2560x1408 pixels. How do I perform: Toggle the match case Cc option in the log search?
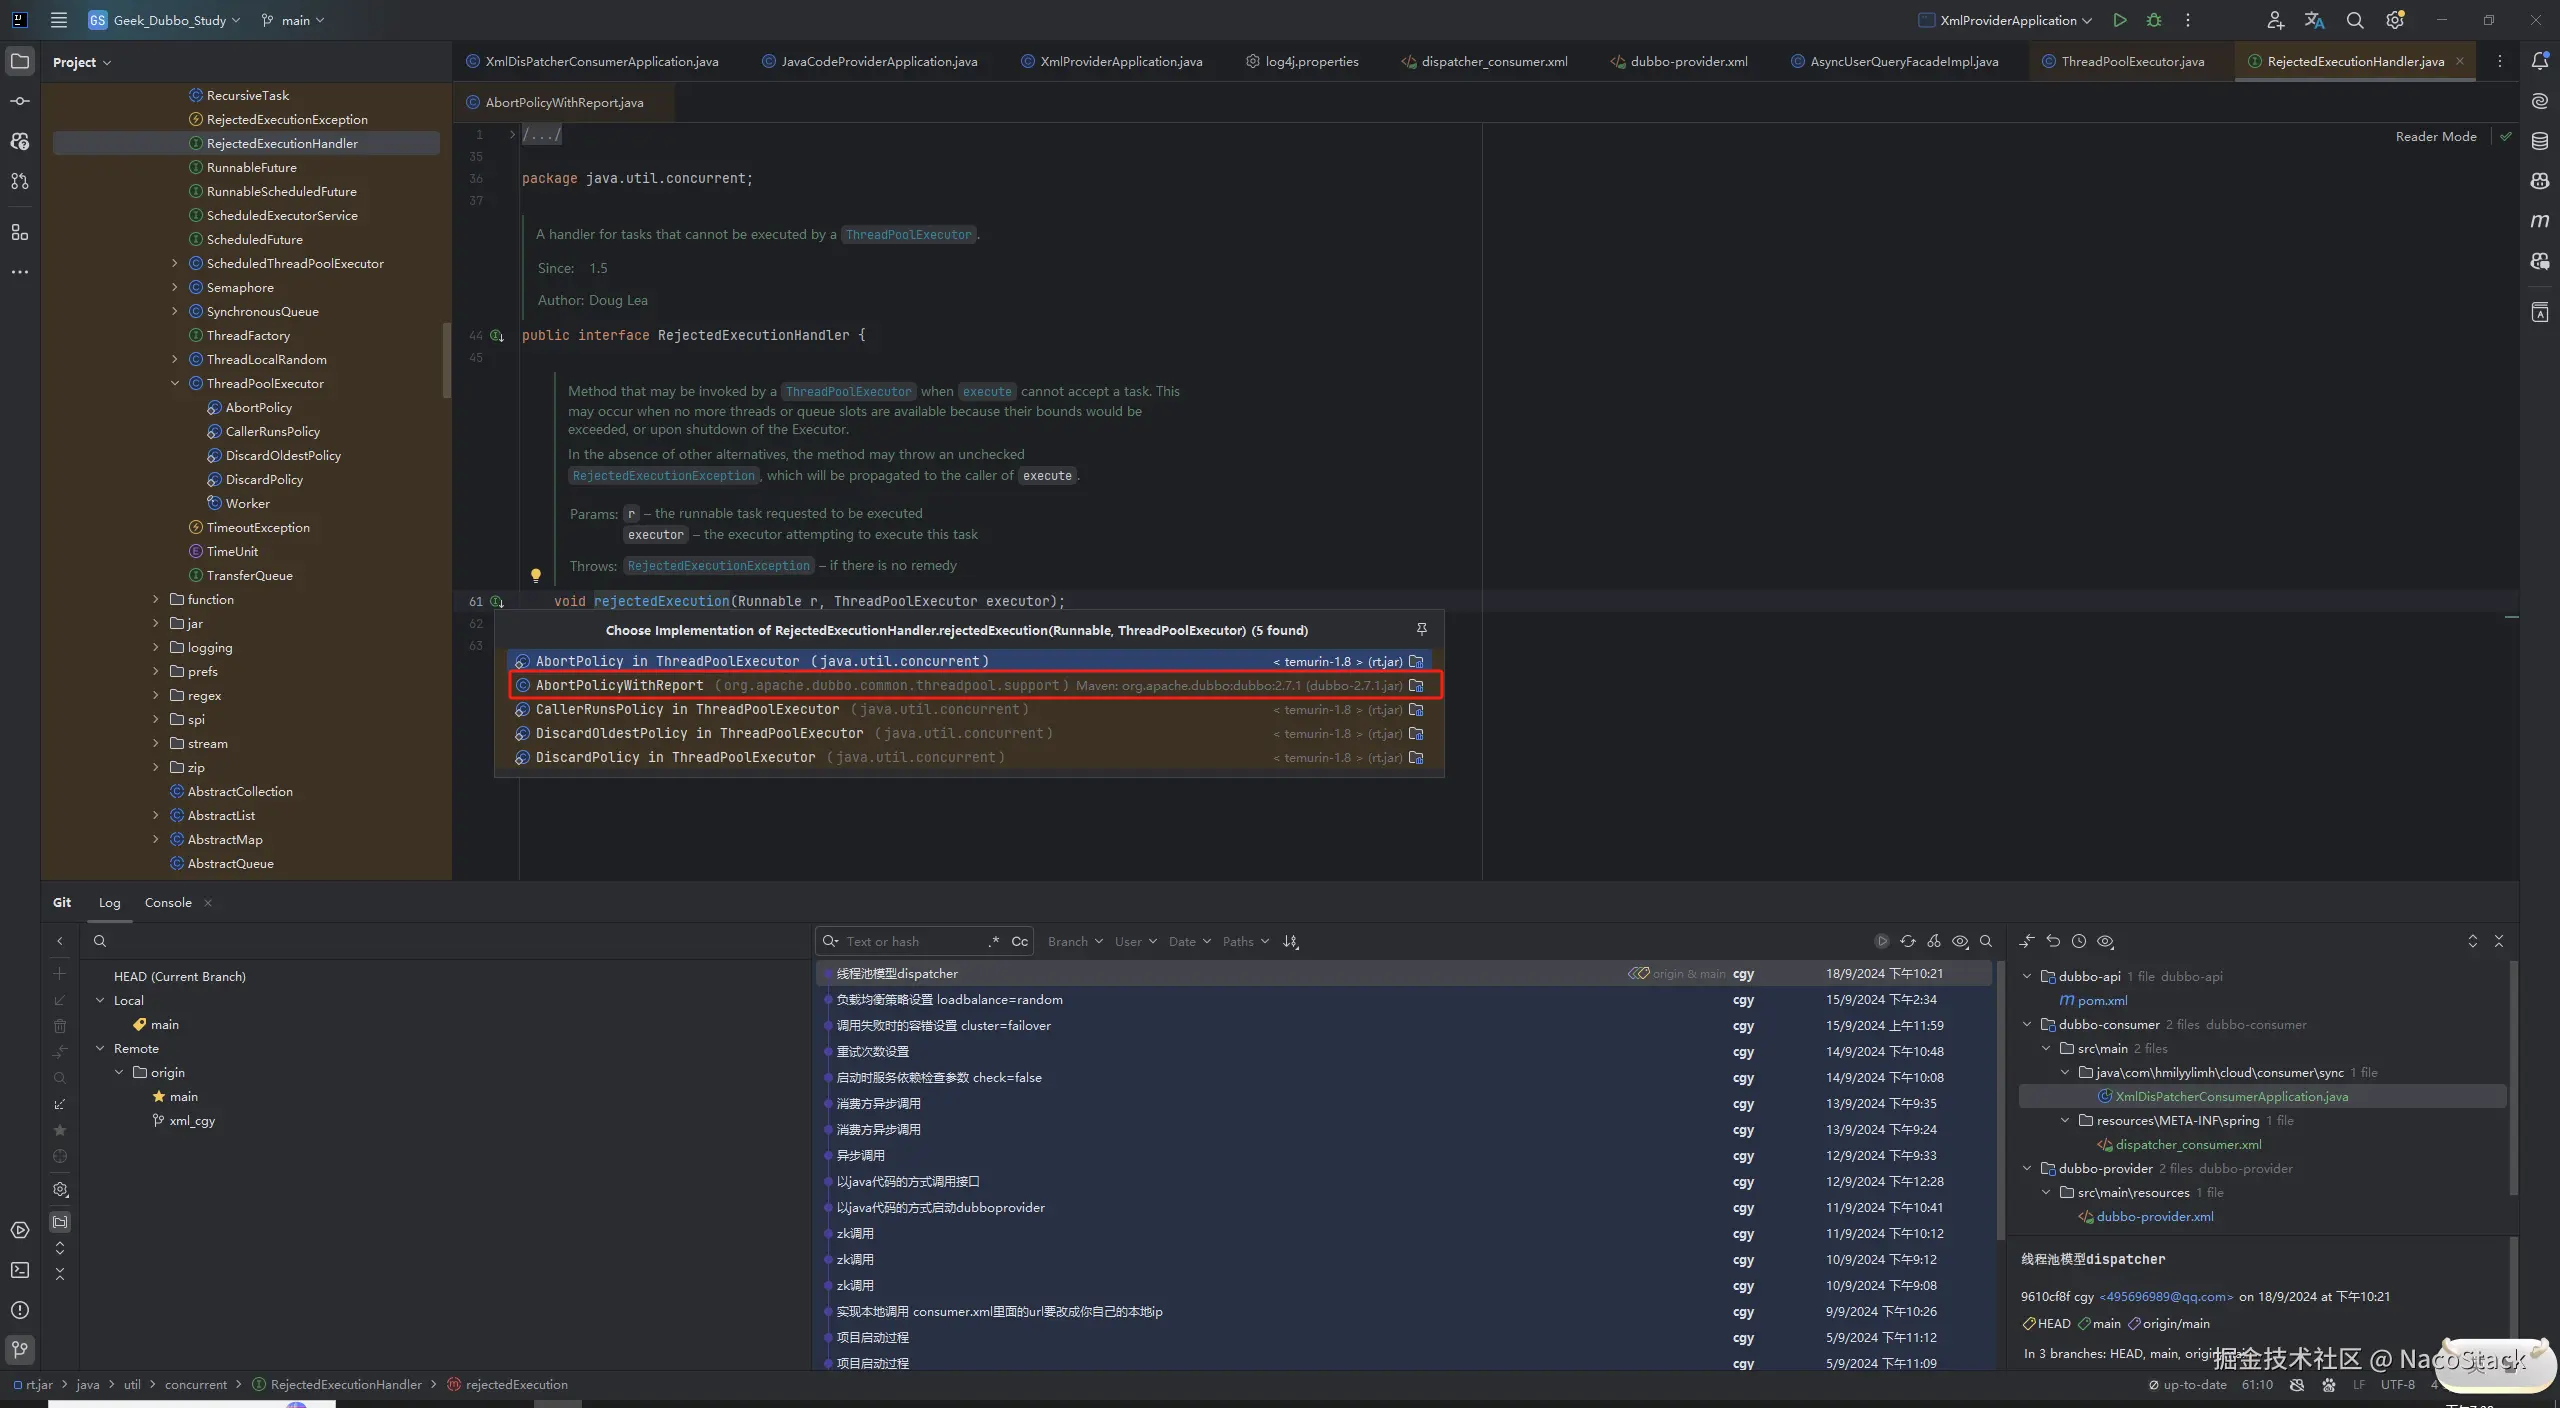[x=1019, y=941]
